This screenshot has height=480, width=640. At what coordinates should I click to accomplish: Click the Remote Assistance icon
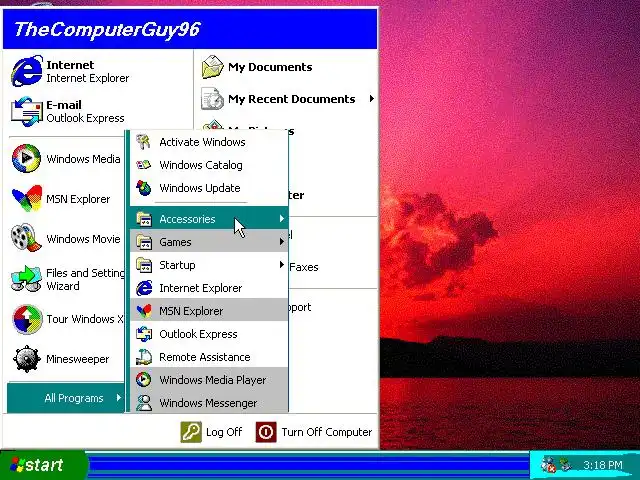click(144, 357)
